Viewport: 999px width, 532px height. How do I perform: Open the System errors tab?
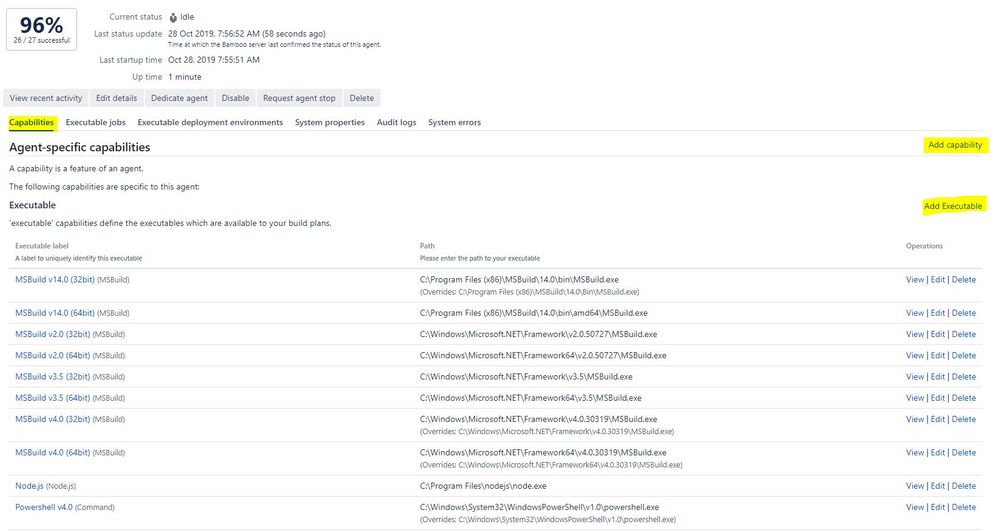[x=454, y=122]
